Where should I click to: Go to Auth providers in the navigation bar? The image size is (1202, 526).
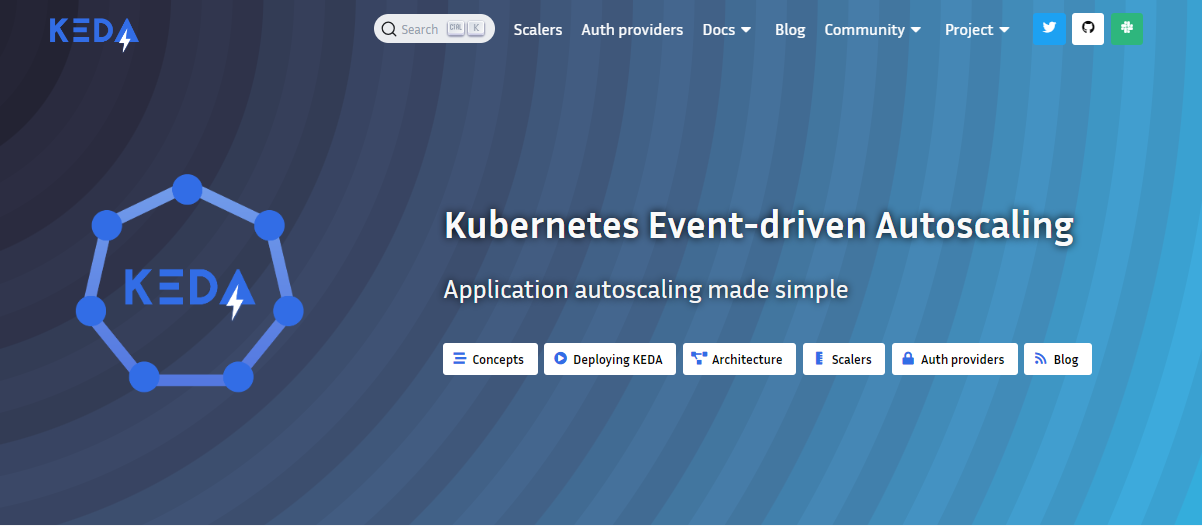point(632,30)
